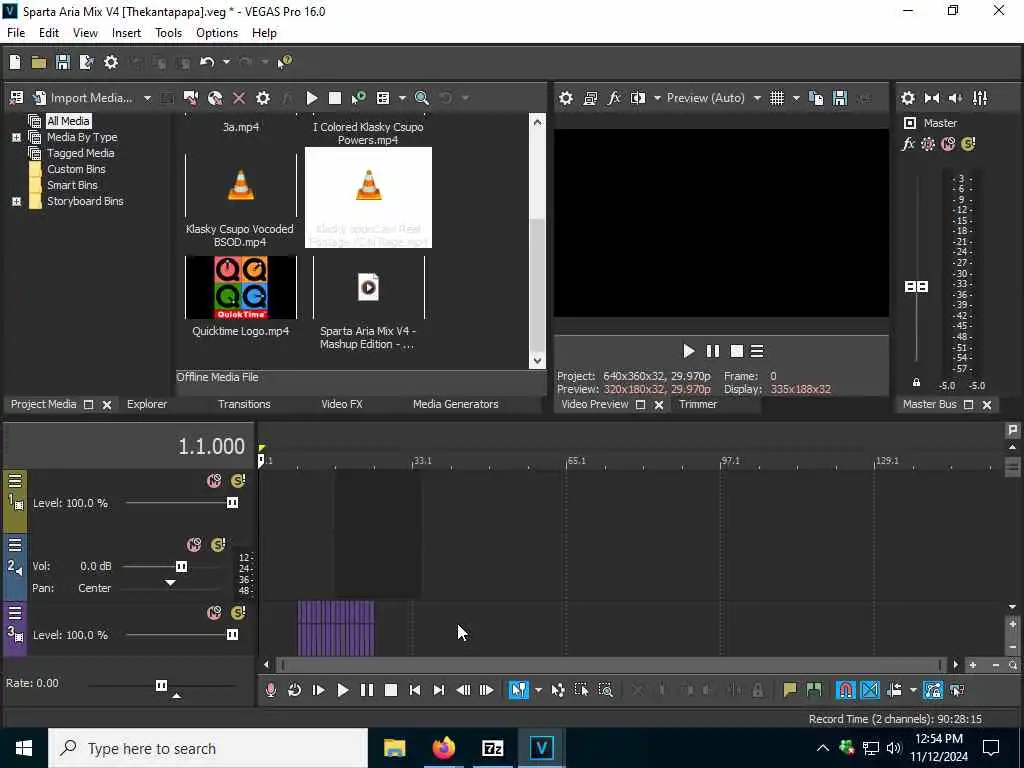Toggle Downmix Output in Master Bus

point(932,98)
